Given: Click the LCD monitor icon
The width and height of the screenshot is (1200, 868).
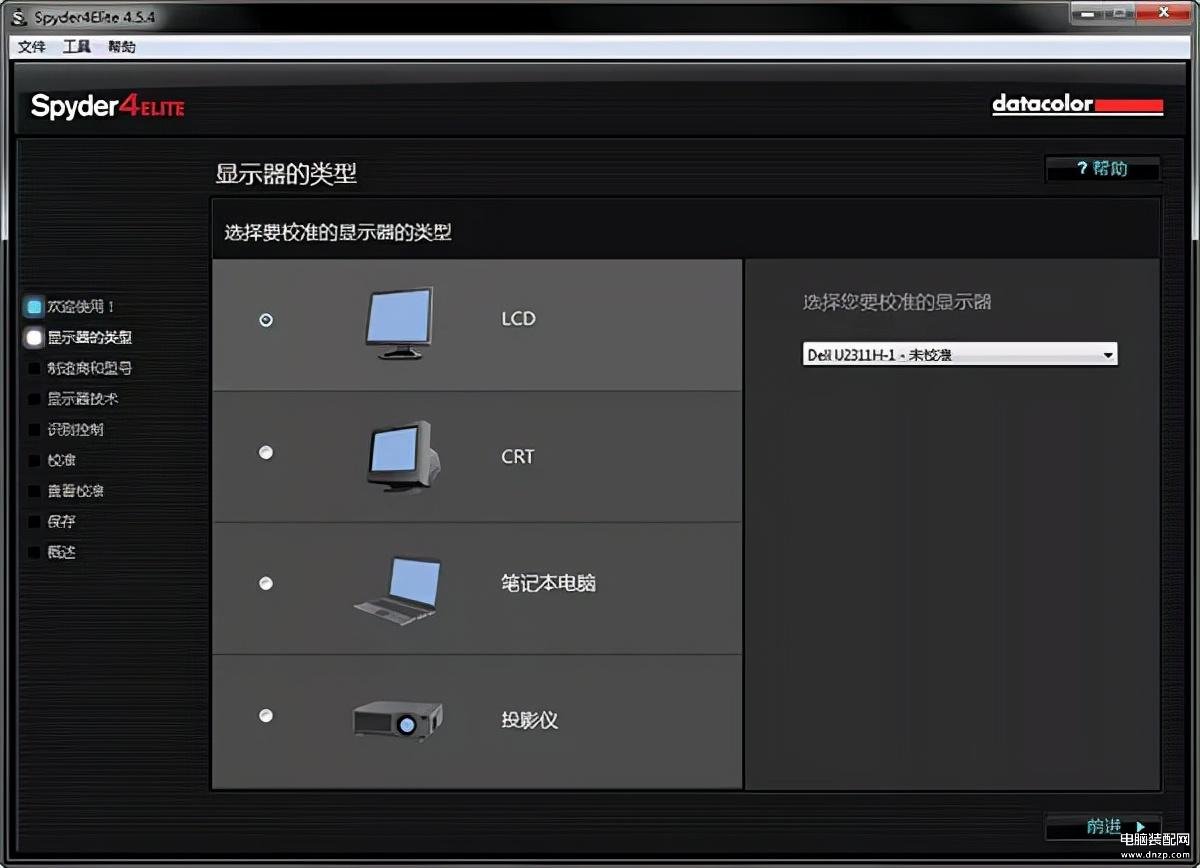Looking at the screenshot, I should pos(400,323).
